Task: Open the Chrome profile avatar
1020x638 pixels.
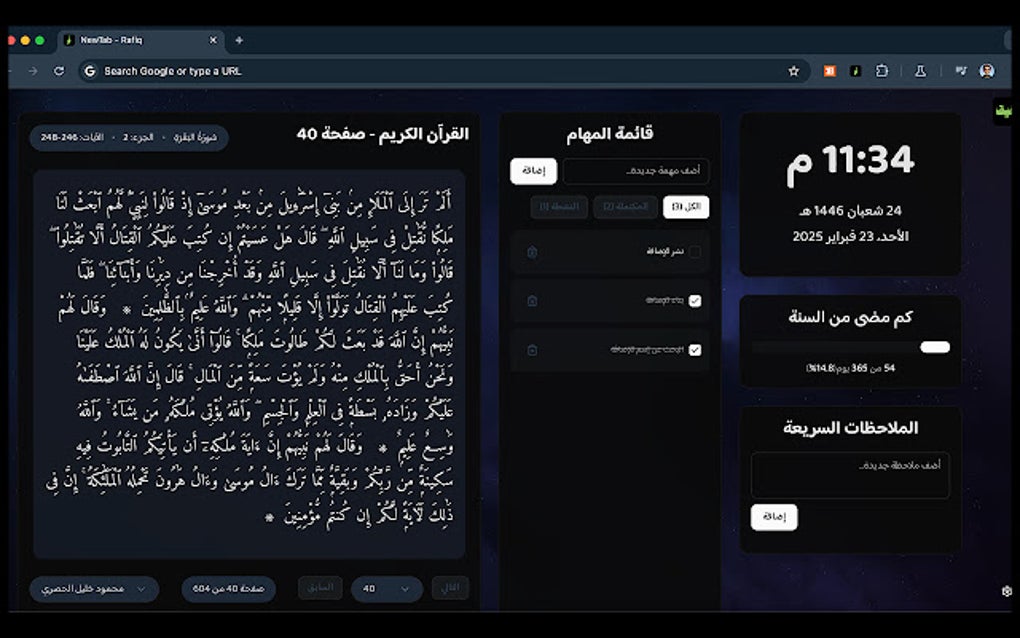Action: (987, 72)
